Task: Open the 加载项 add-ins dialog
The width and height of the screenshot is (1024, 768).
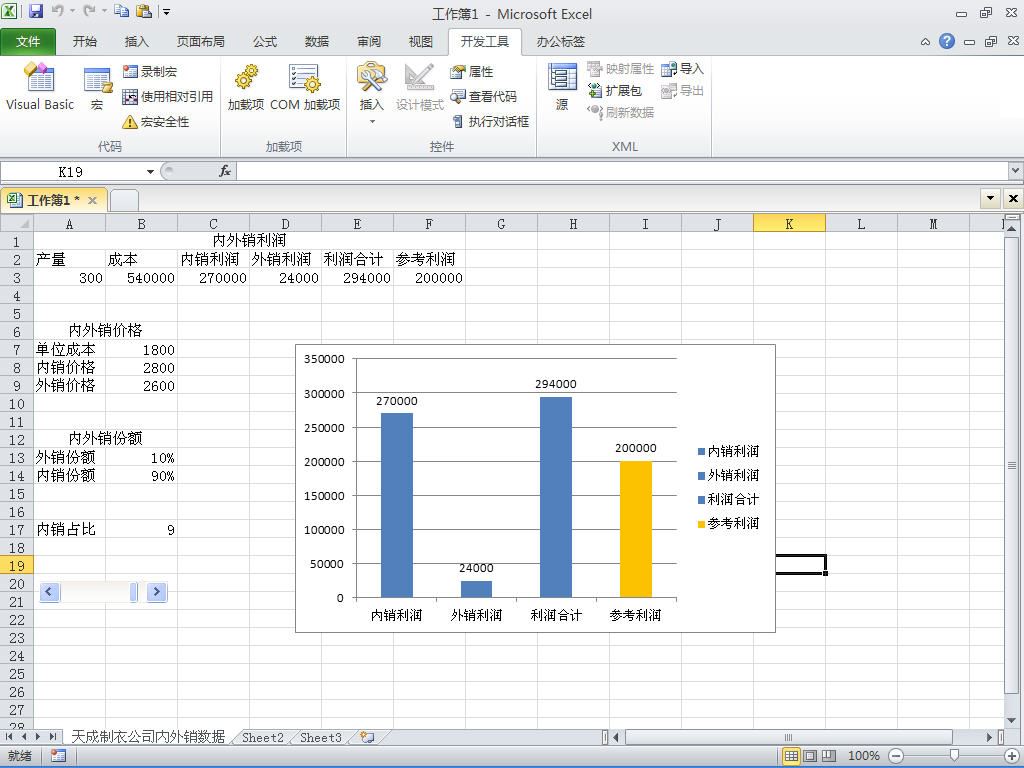Action: coord(246,88)
